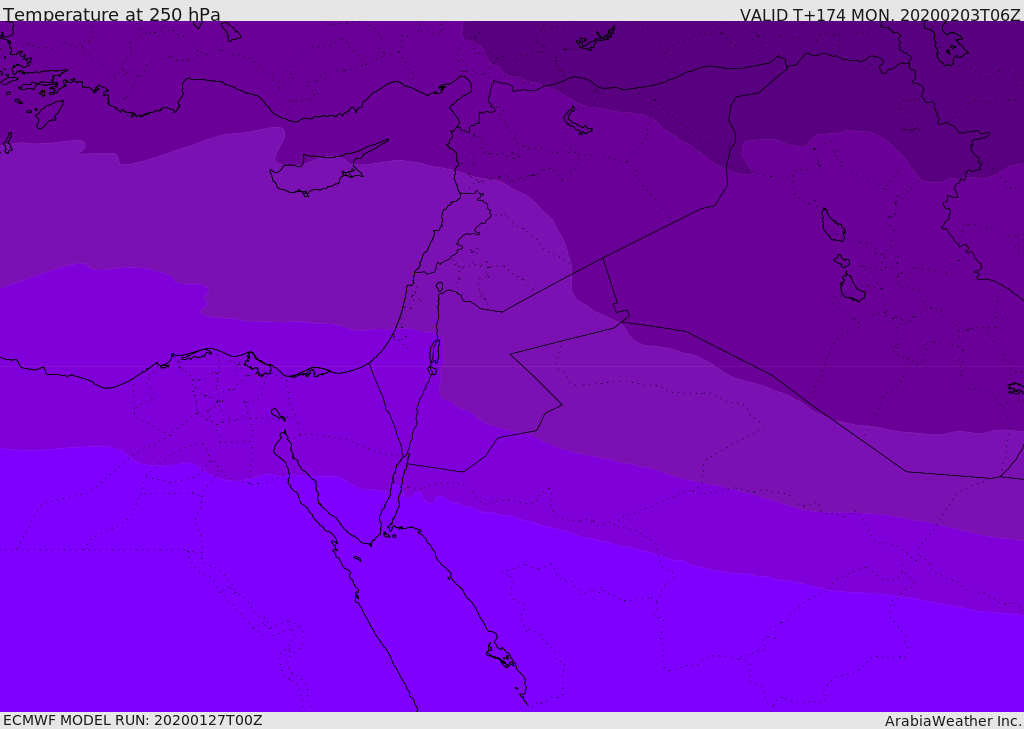Screen dimensions: 1024x729
Task: Click the Jordan–Iraq–Saudi border junction
Action: click(622, 322)
